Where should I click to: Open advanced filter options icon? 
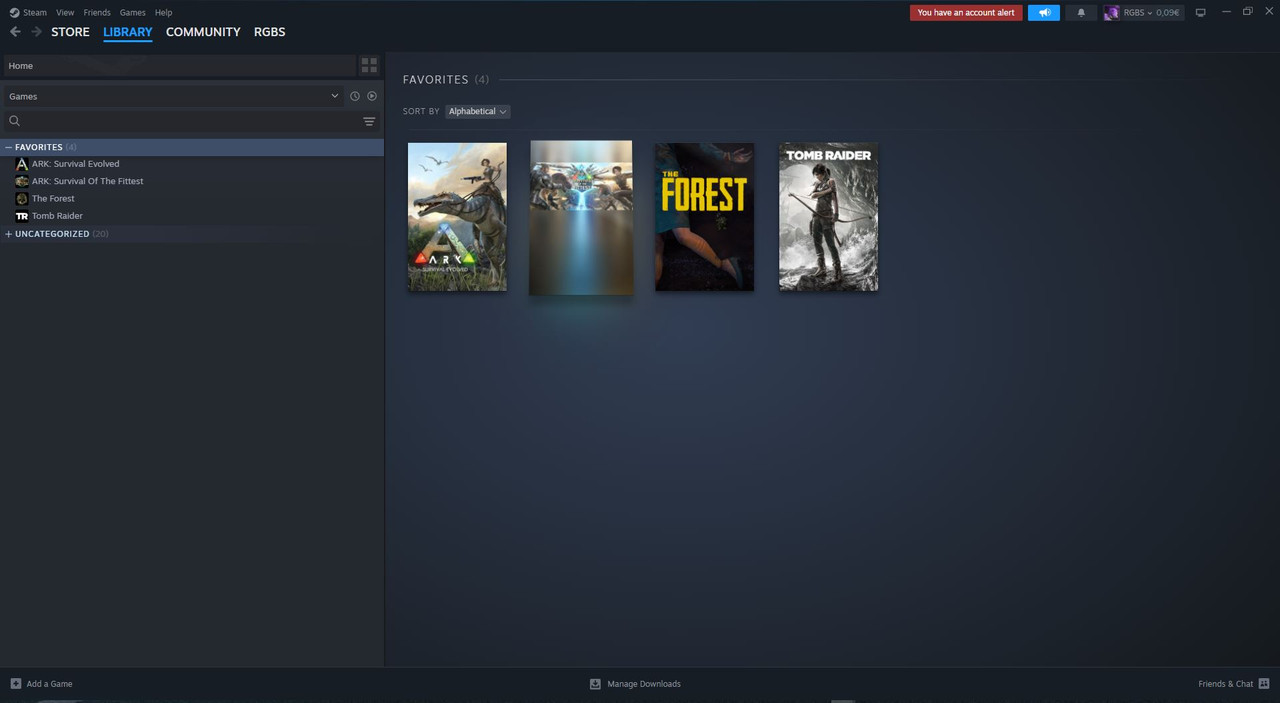[x=369, y=121]
